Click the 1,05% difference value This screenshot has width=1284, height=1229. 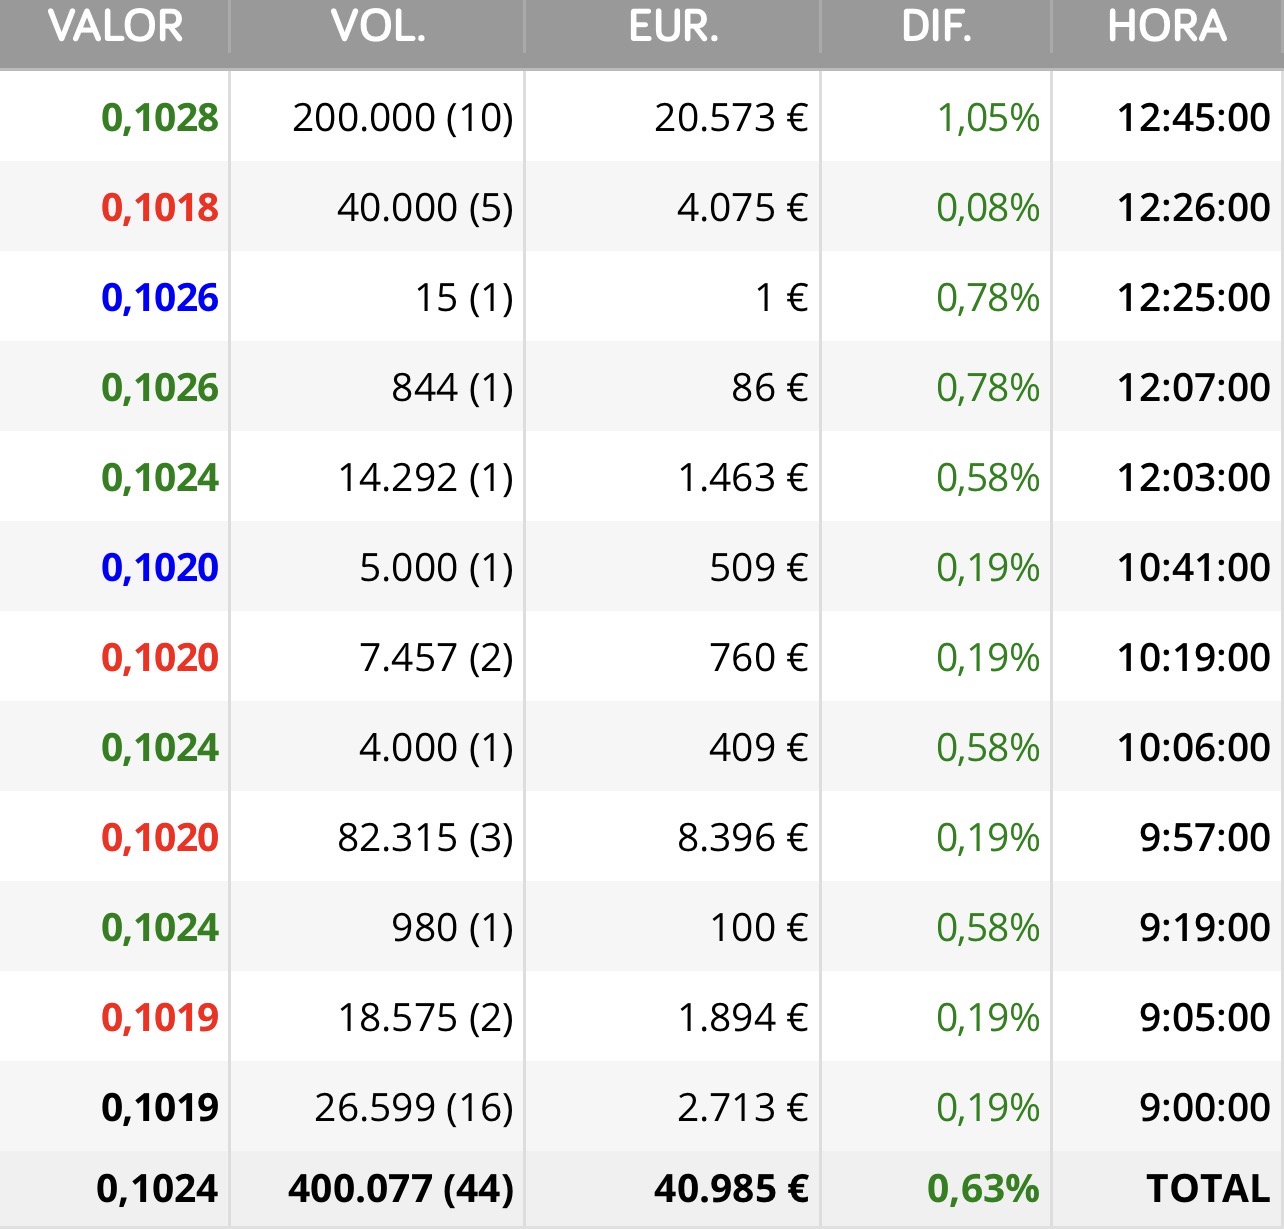coord(988,118)
